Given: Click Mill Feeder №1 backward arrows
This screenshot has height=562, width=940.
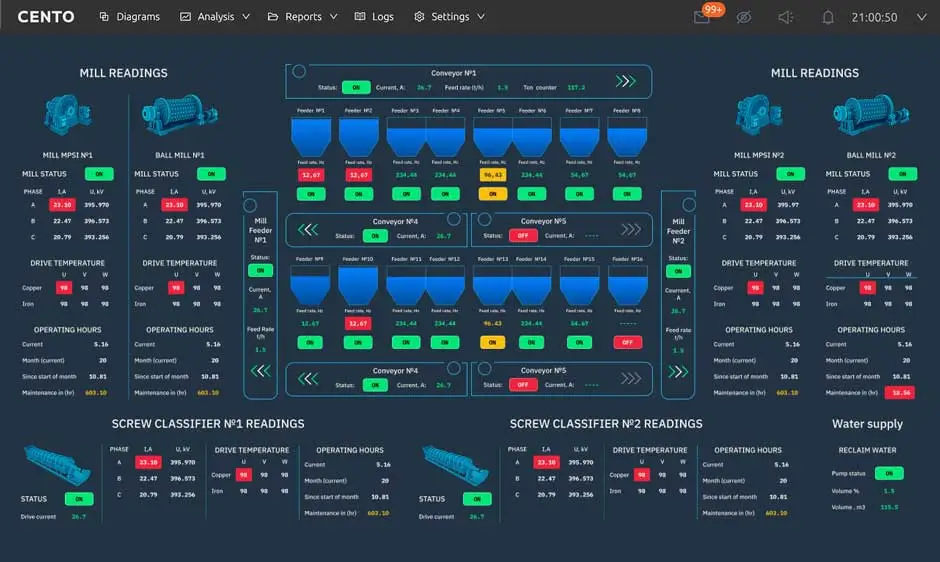Looking at the screenshot, I should coord(260,371).
